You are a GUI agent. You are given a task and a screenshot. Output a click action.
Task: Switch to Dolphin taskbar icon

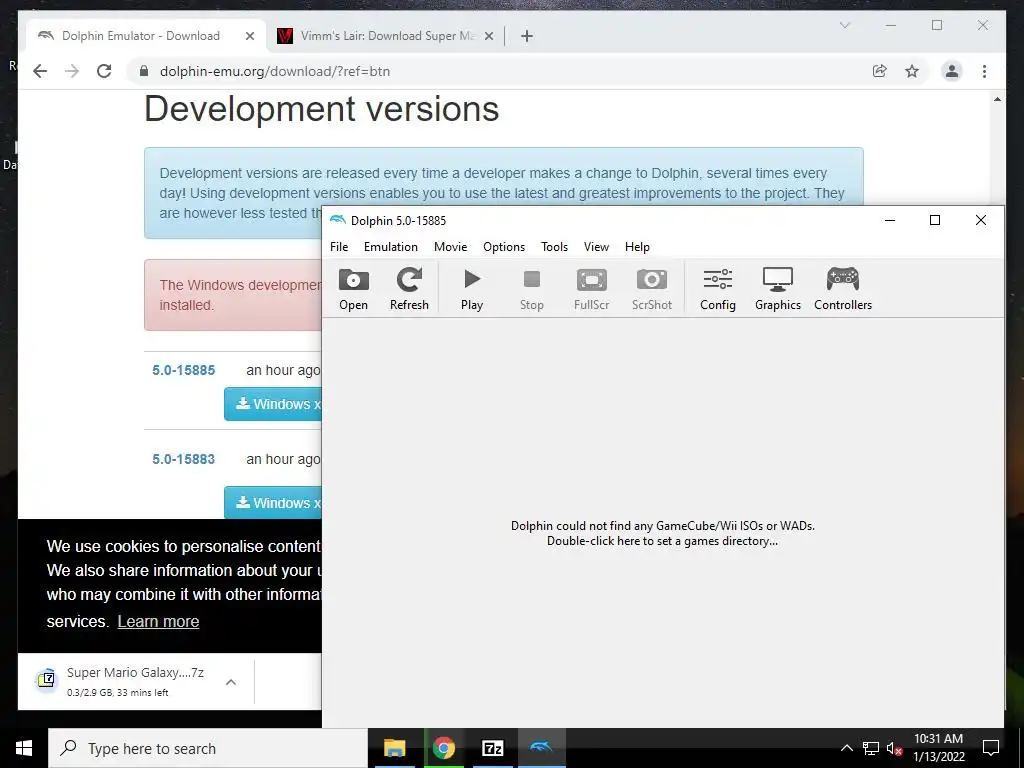[x=541, y=748]
